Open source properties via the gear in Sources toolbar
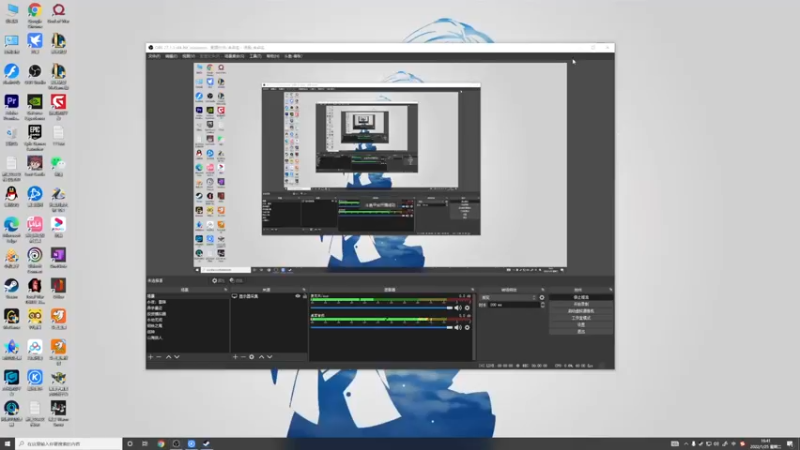 [252, 357]
